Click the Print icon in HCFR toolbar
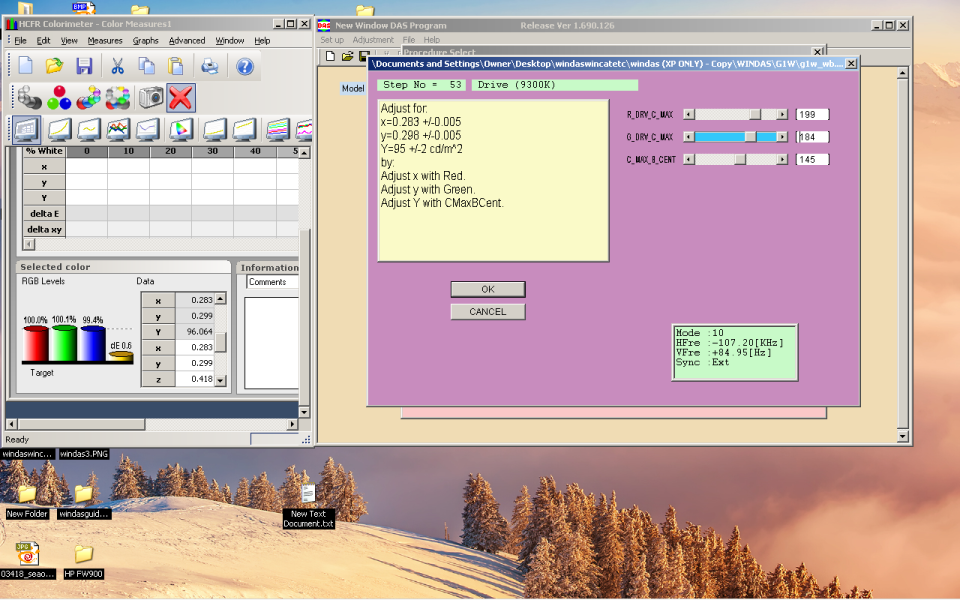 (210, 66)
